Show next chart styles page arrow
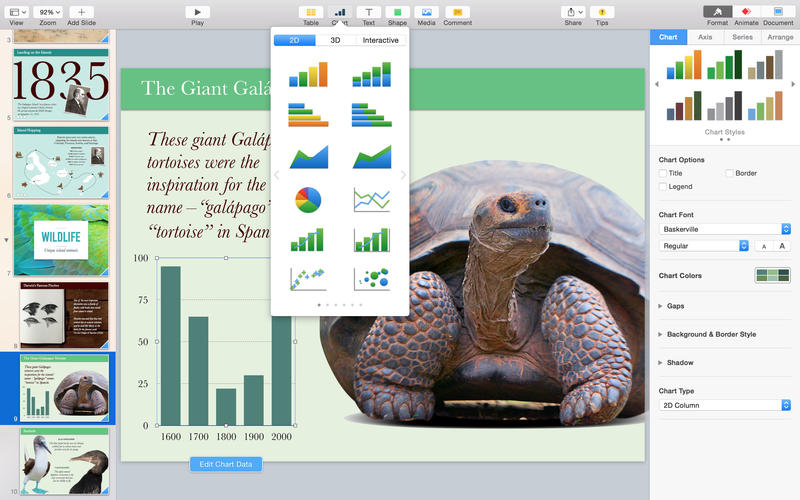800x500 pixels. 793,84
